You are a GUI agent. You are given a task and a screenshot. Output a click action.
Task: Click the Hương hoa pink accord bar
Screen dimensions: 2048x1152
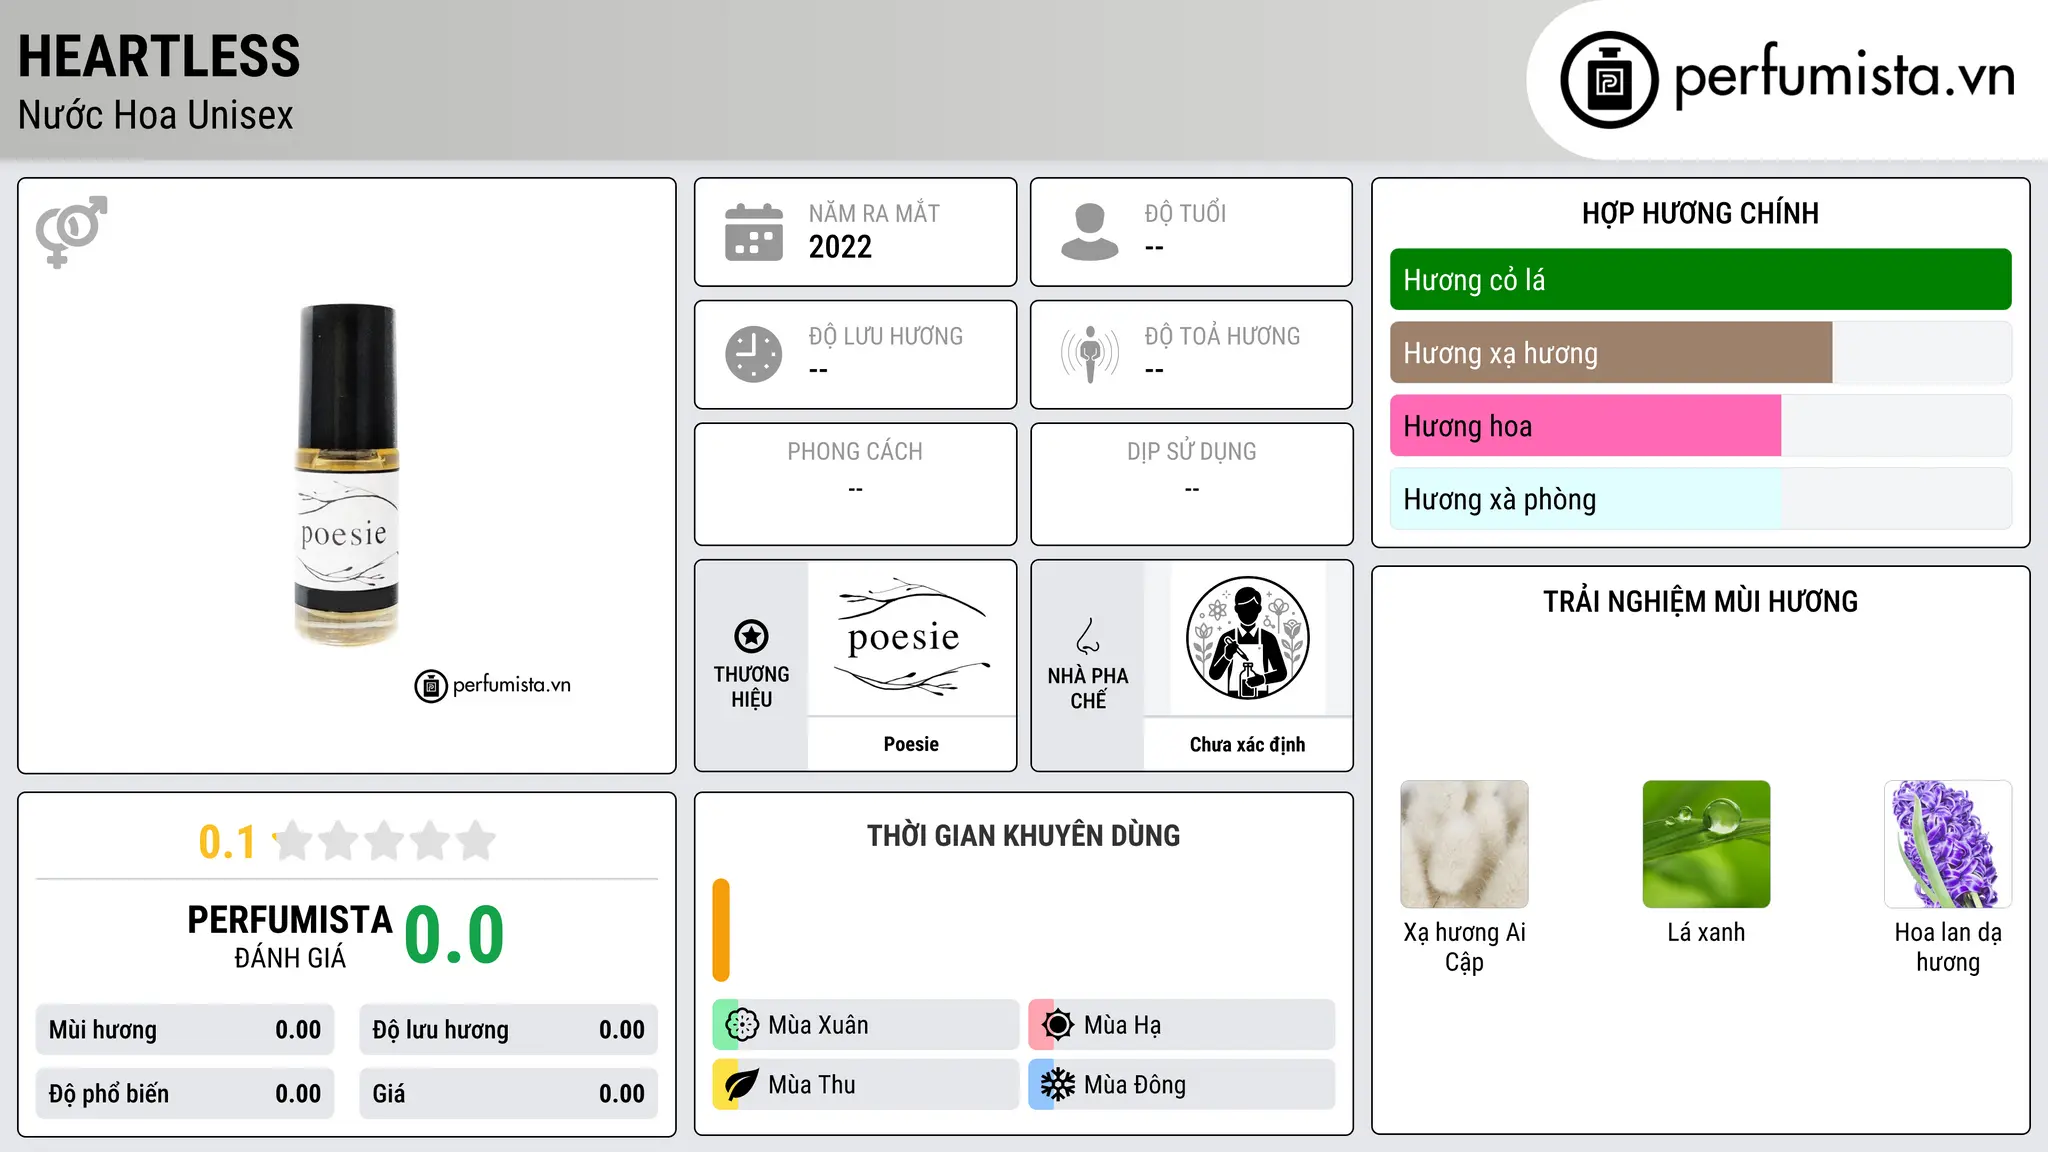(x=1585, y=426)
